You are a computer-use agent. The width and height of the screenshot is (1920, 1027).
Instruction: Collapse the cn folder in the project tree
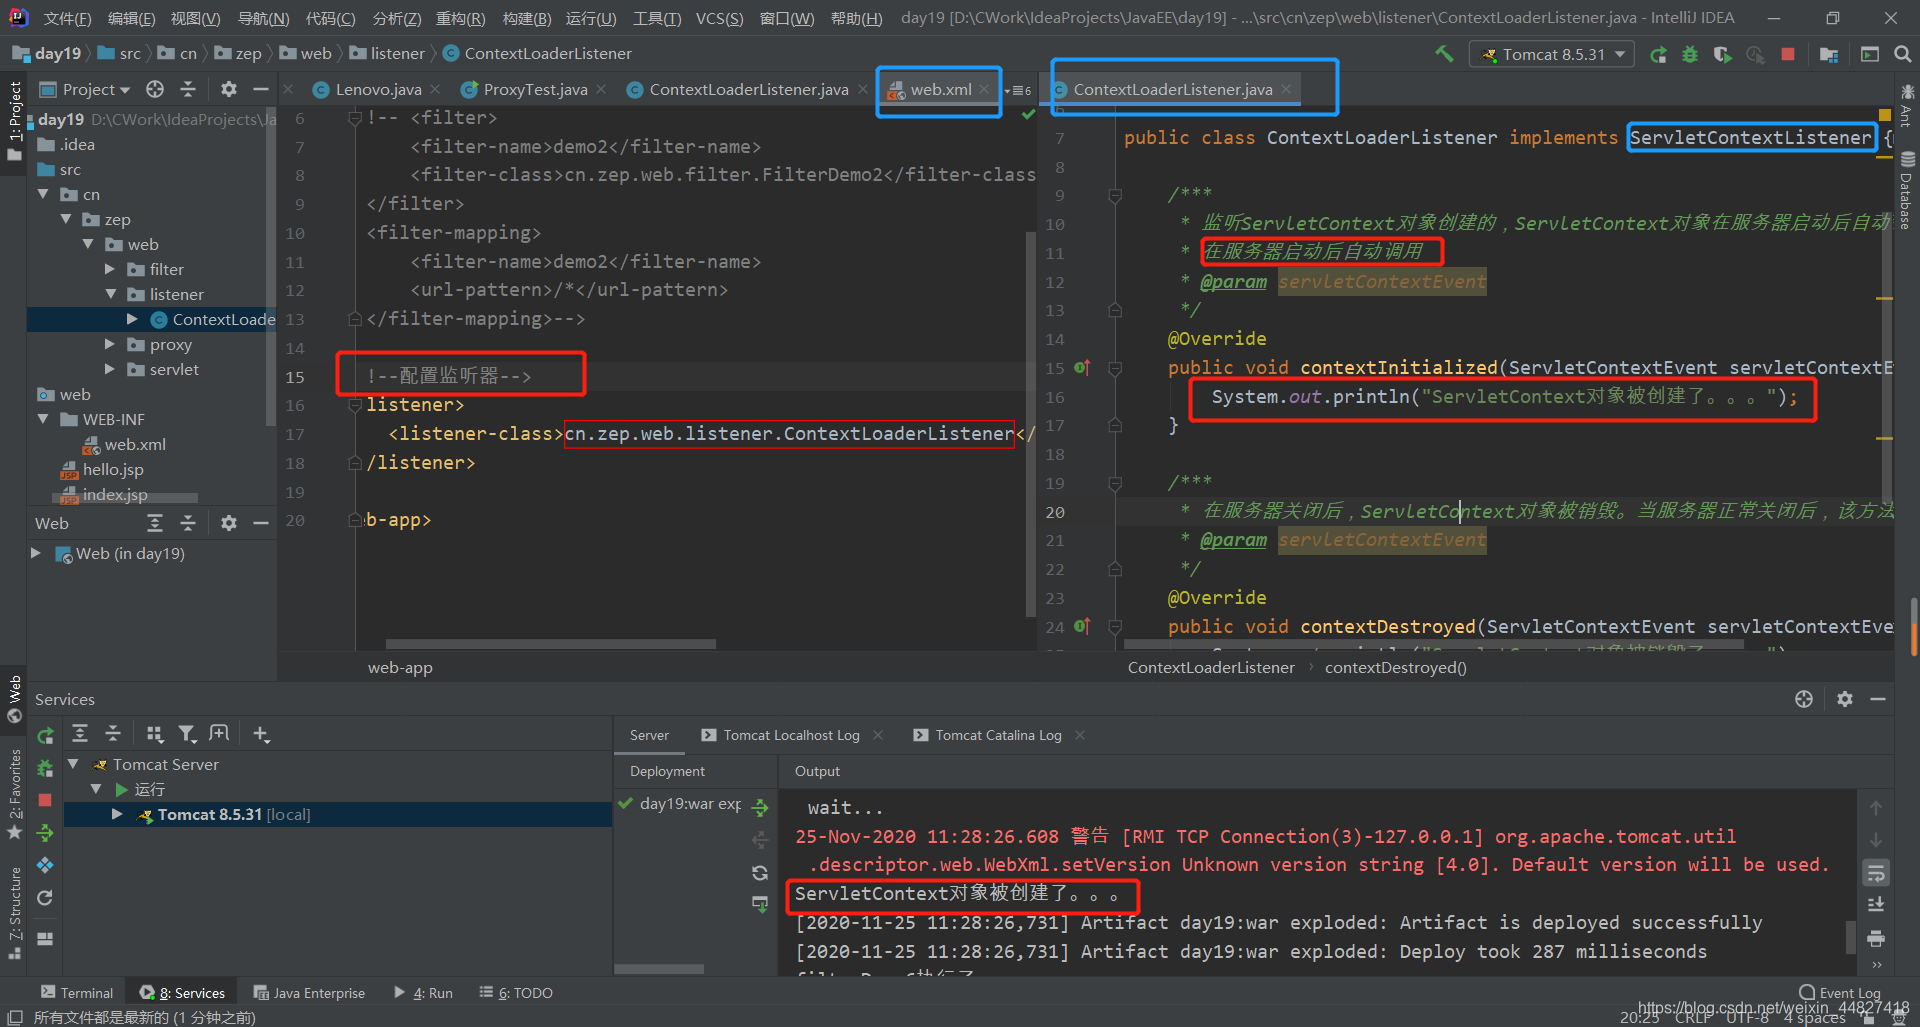coord(43,194)
